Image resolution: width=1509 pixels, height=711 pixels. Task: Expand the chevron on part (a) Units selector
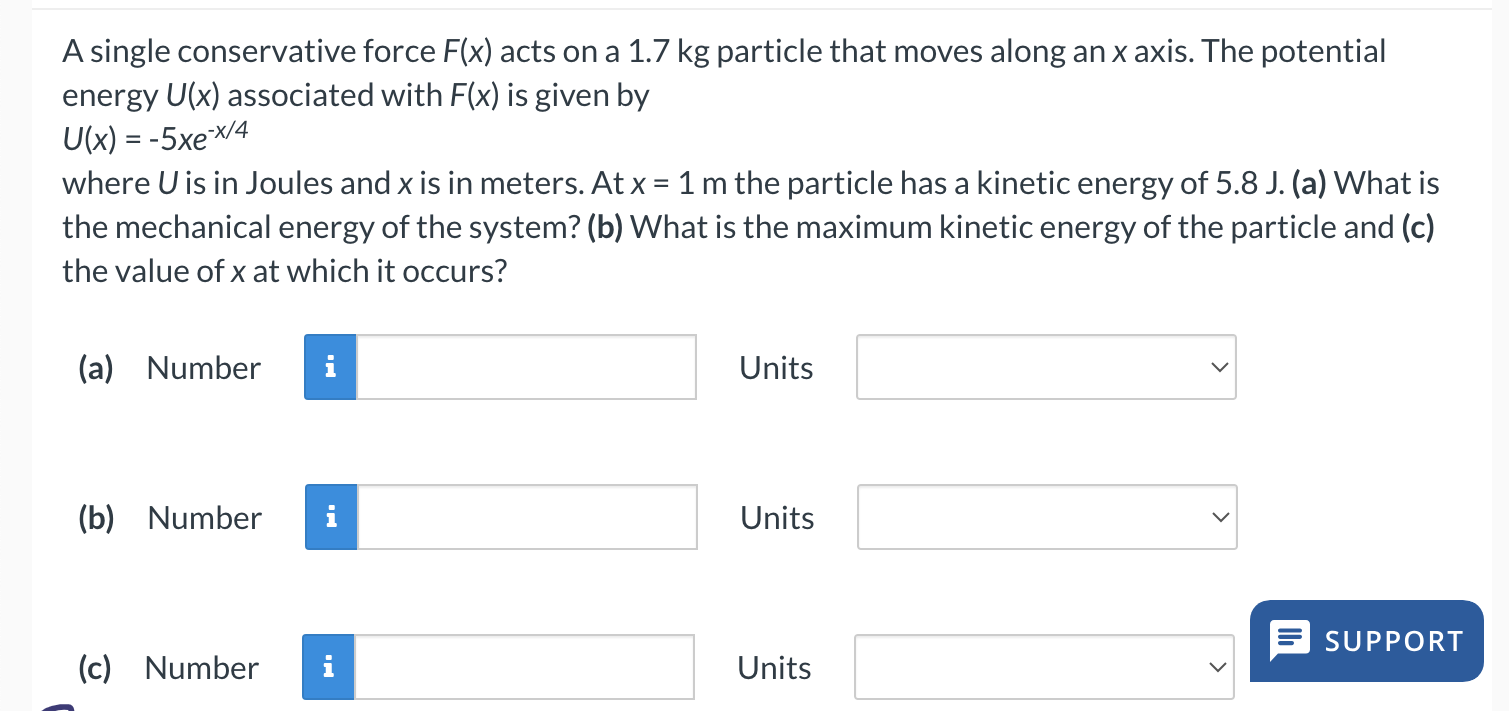click(1218, 367)
